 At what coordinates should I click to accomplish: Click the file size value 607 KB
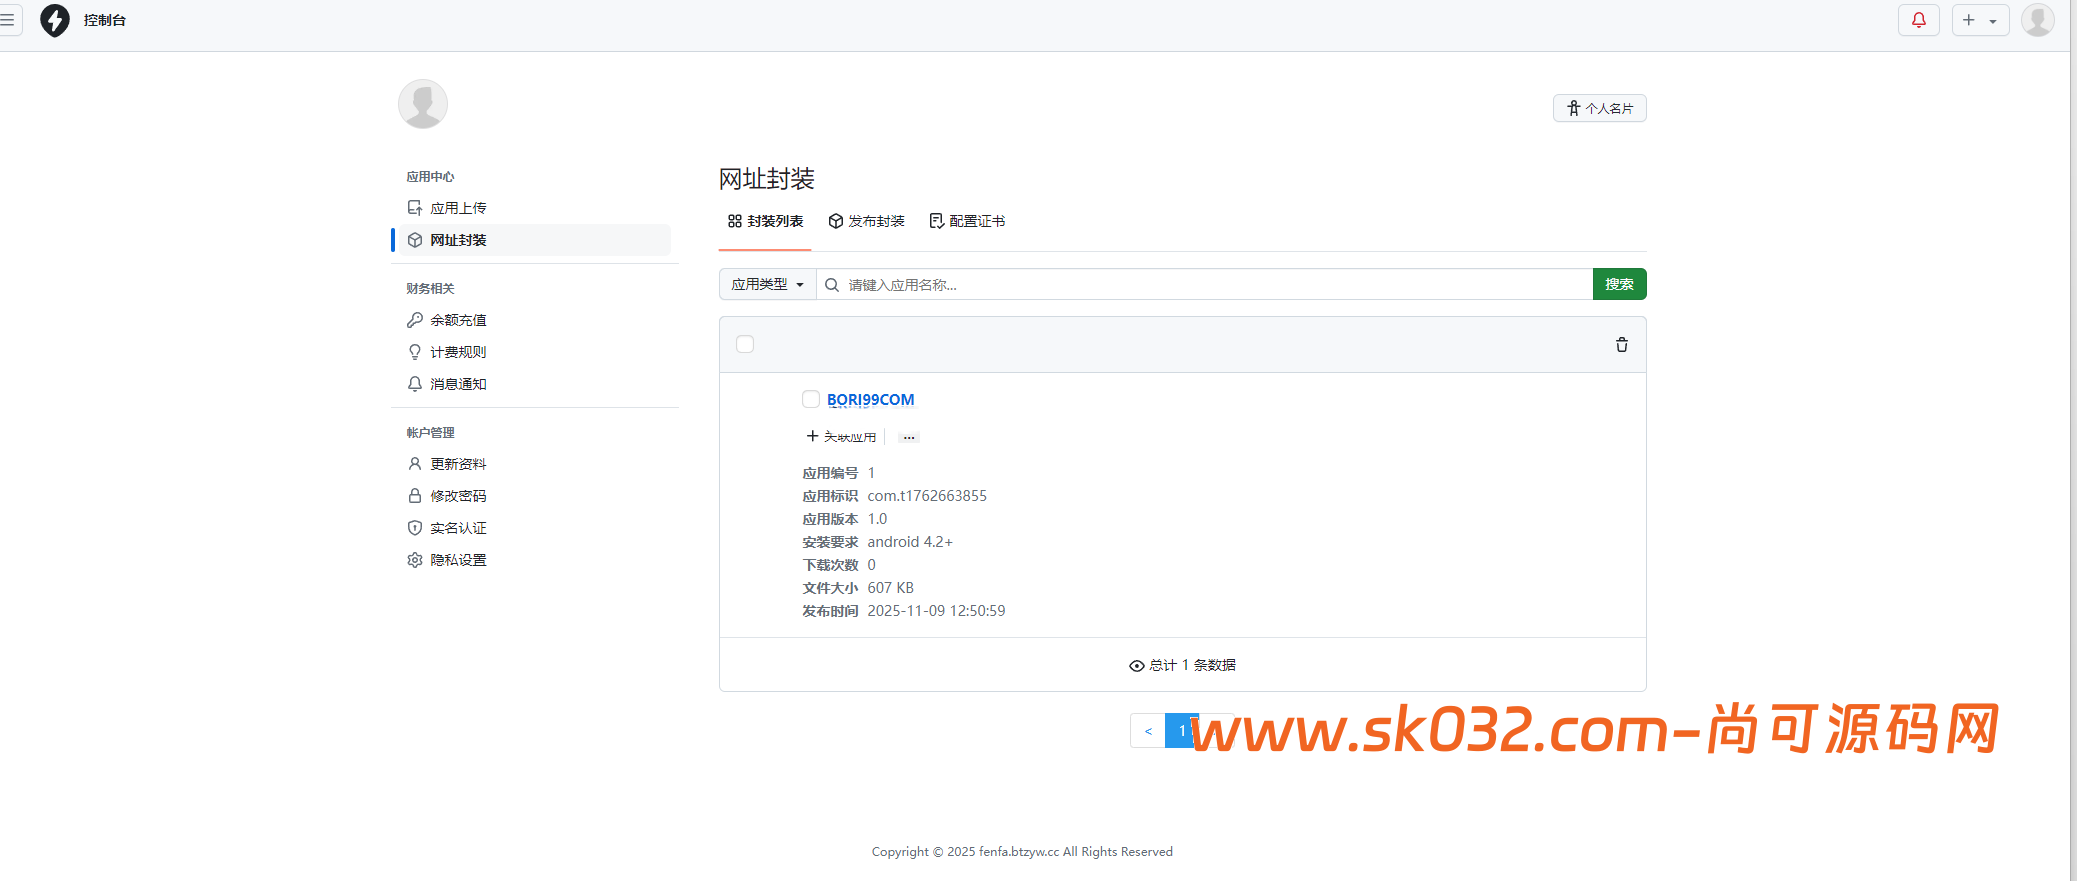pyautogui.click(x=890, y=588)
